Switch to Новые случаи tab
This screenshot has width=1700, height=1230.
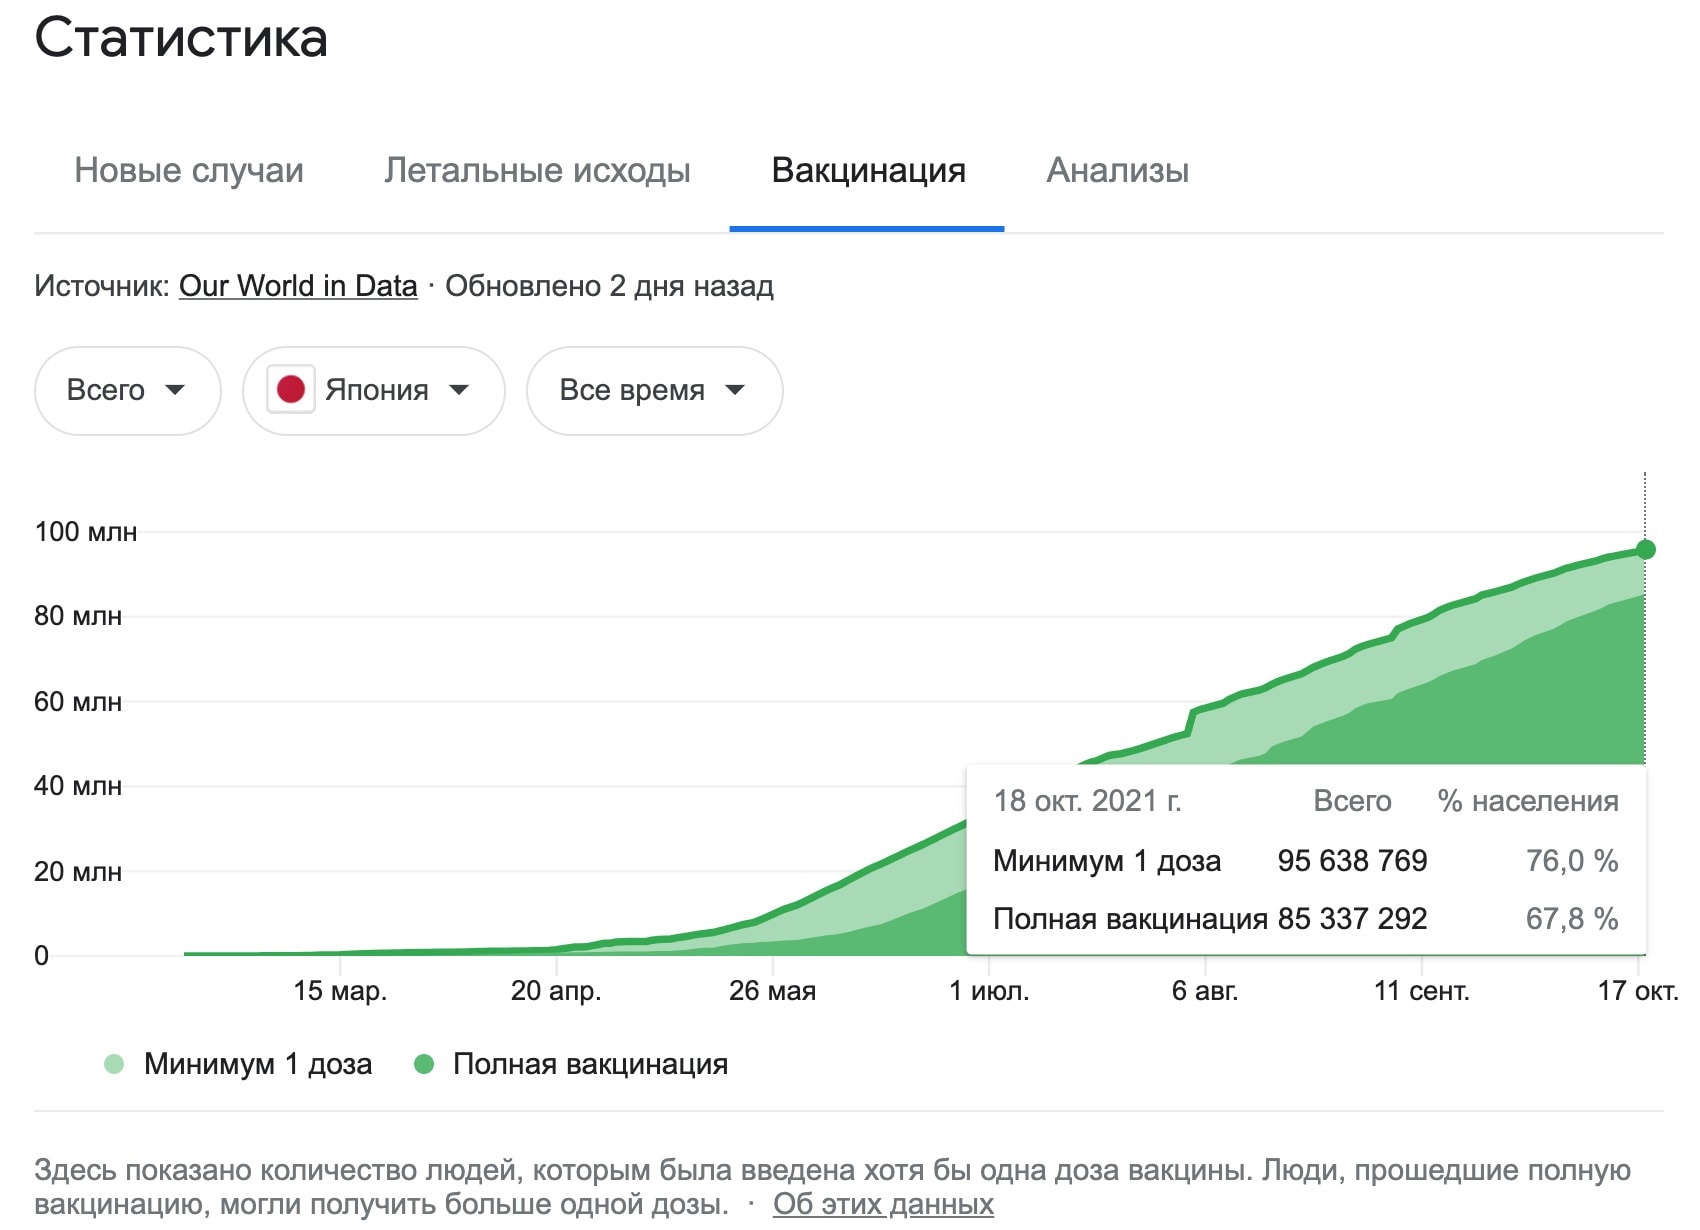pyautogui.click(x=189, y=171)
